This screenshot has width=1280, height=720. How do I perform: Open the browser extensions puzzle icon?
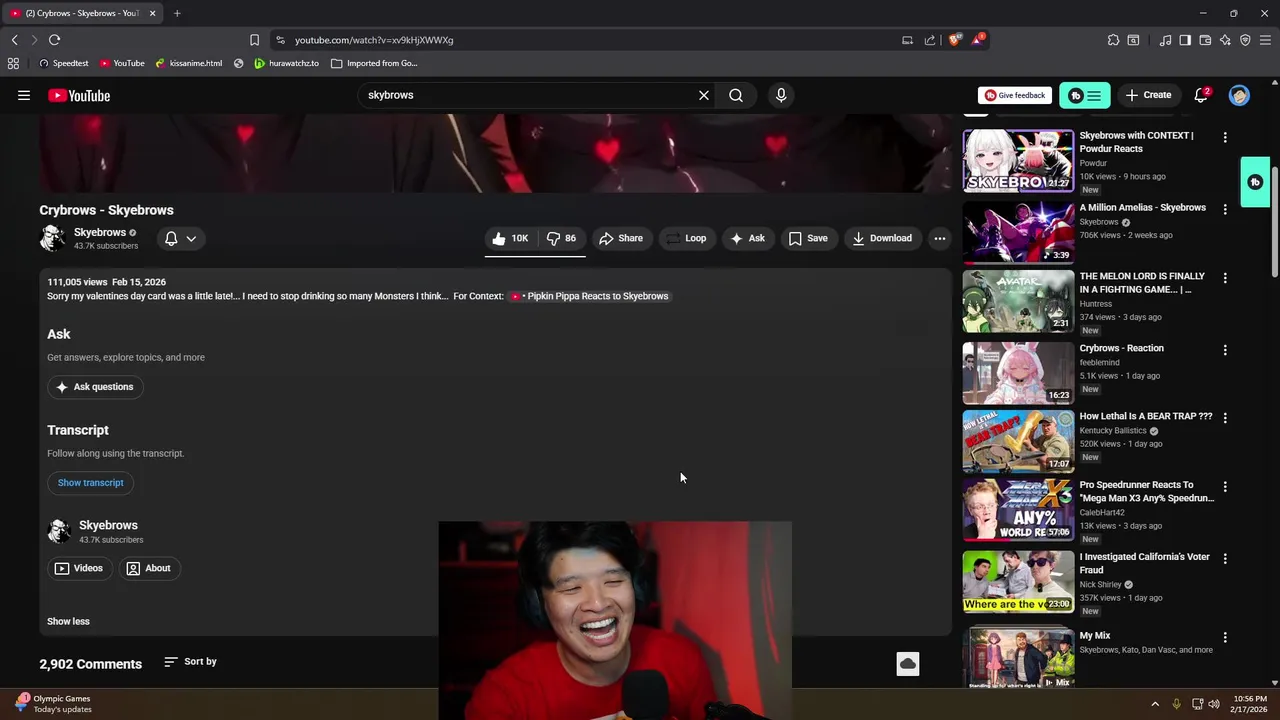point(1113,40)
